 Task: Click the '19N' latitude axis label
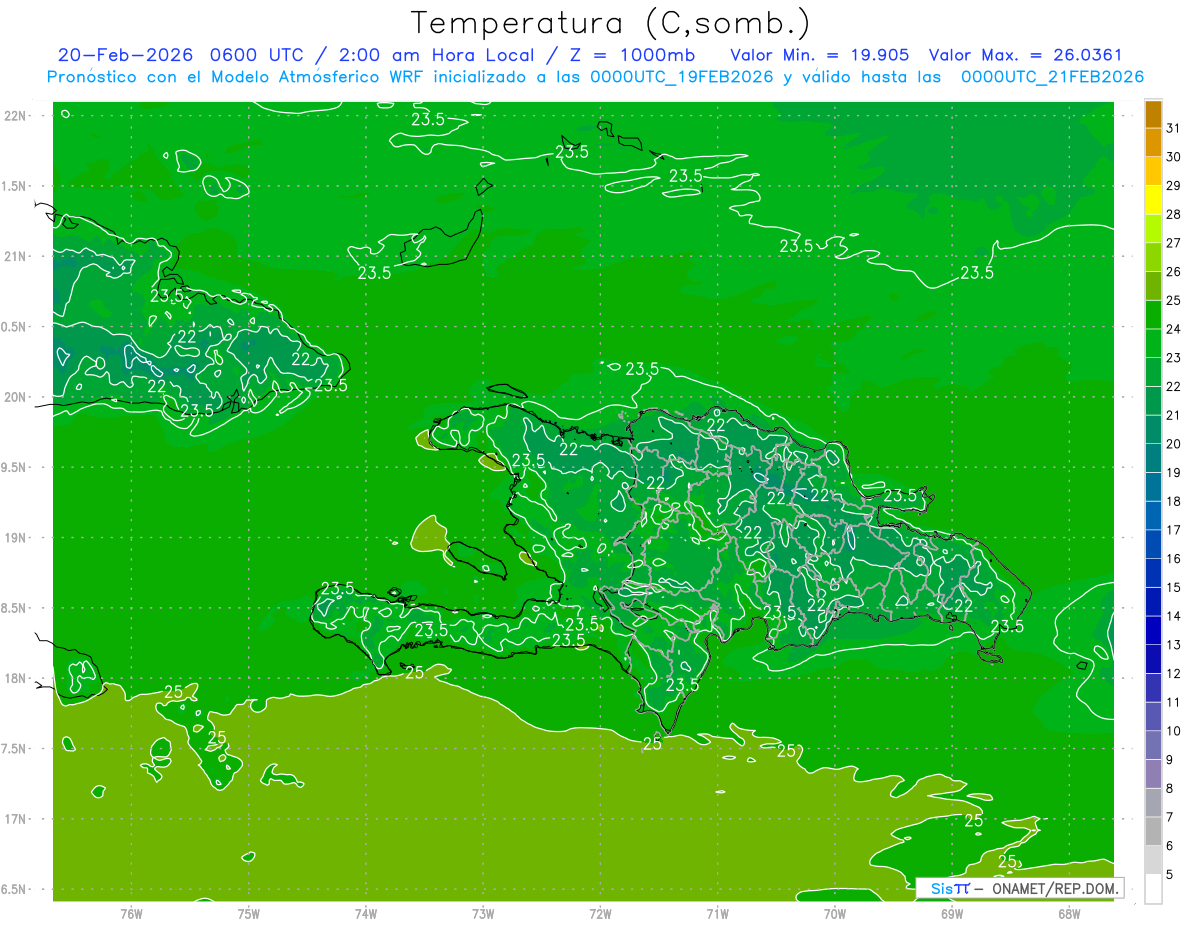pyautogui.click(x=16, y=537)
